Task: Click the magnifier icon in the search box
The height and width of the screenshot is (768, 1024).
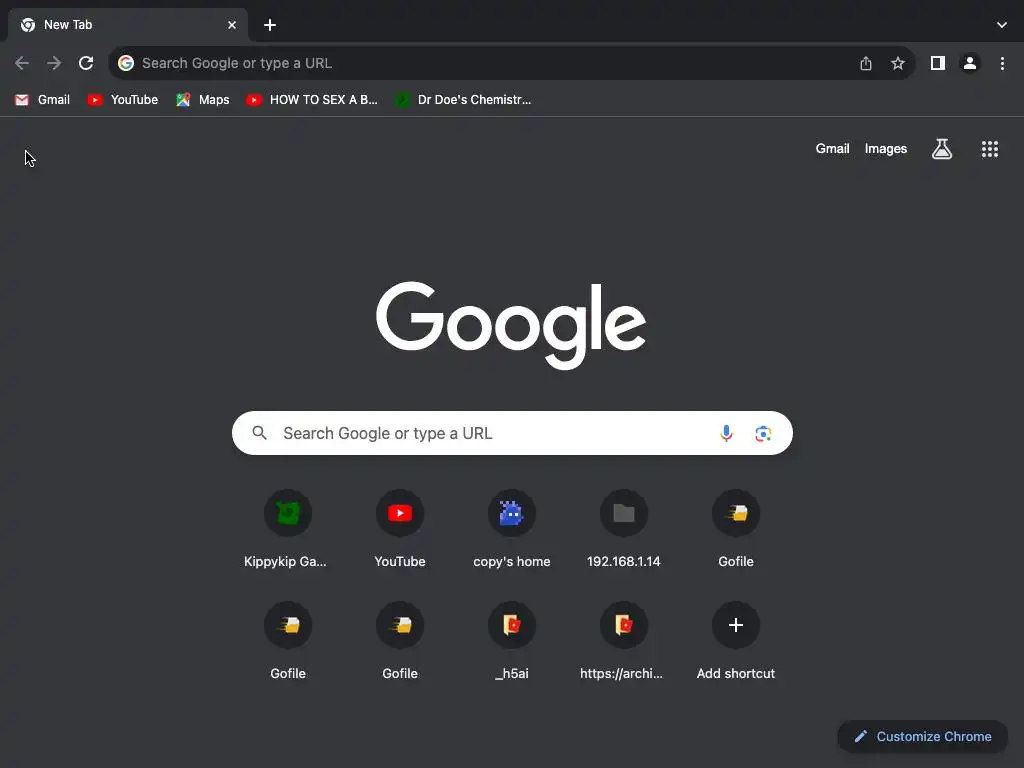Action: [260, 433]
